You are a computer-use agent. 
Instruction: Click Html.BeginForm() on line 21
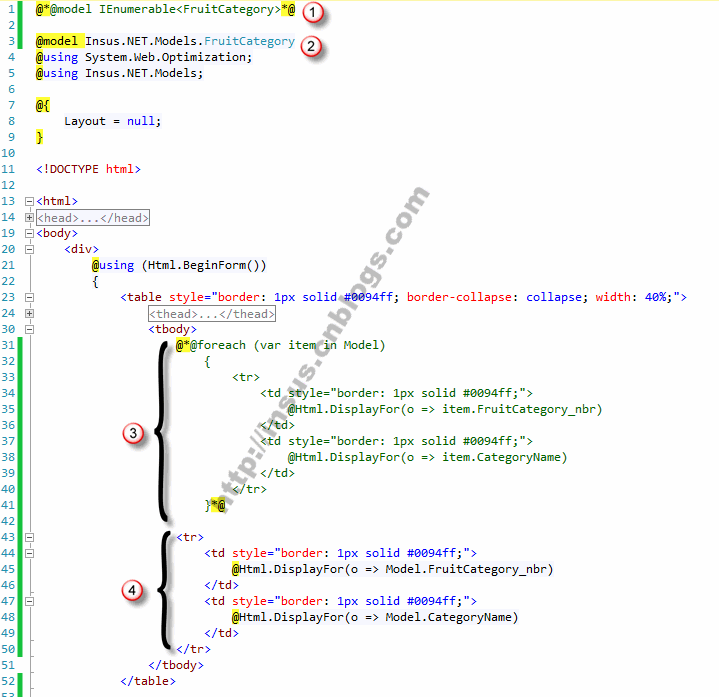204,266
